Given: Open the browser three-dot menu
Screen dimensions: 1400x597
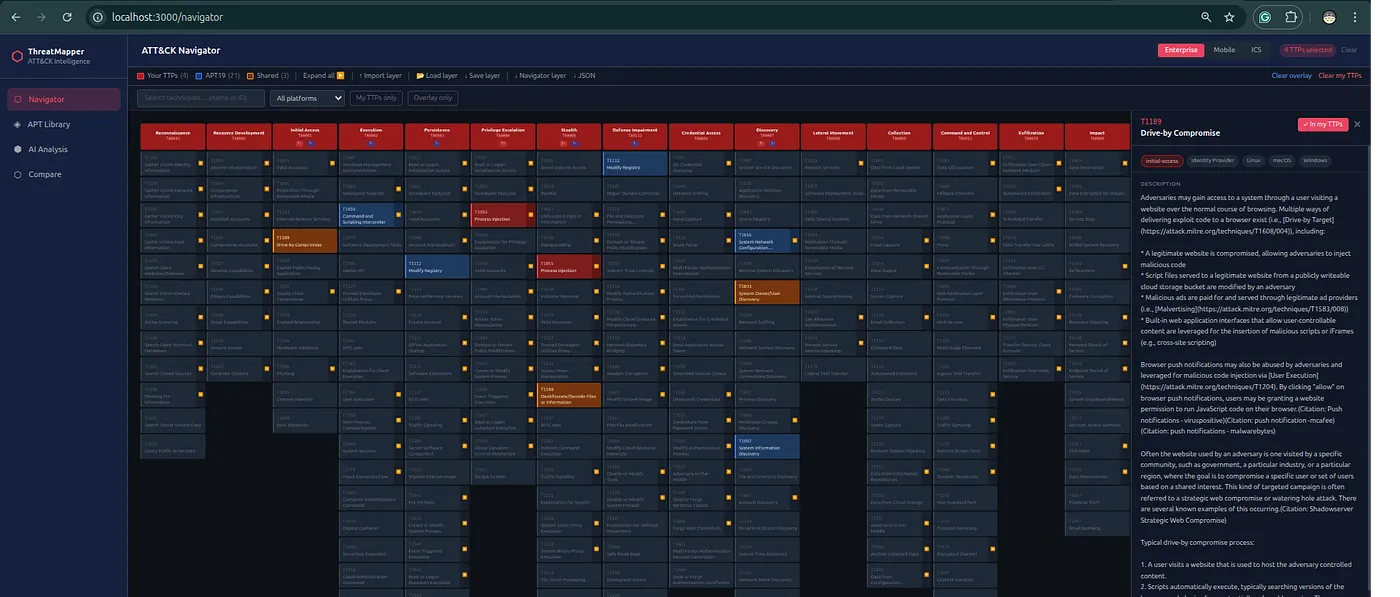Looking at the screenshot, I should click(x=1356, y=17).
